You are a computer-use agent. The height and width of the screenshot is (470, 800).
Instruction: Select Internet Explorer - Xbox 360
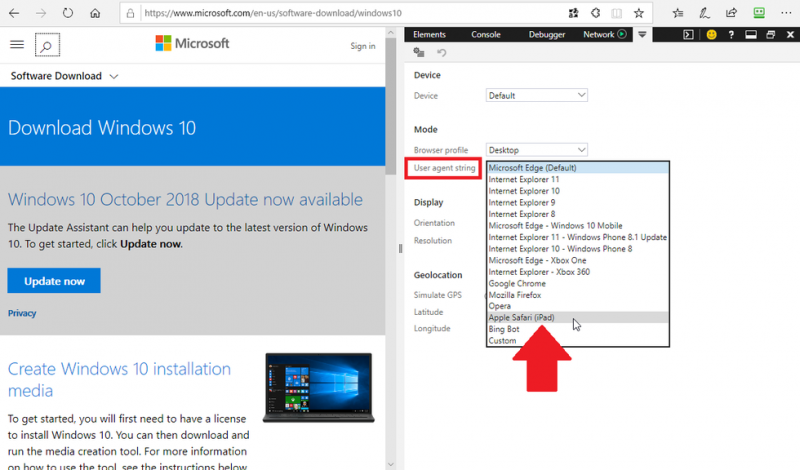(x=578, y=272)
